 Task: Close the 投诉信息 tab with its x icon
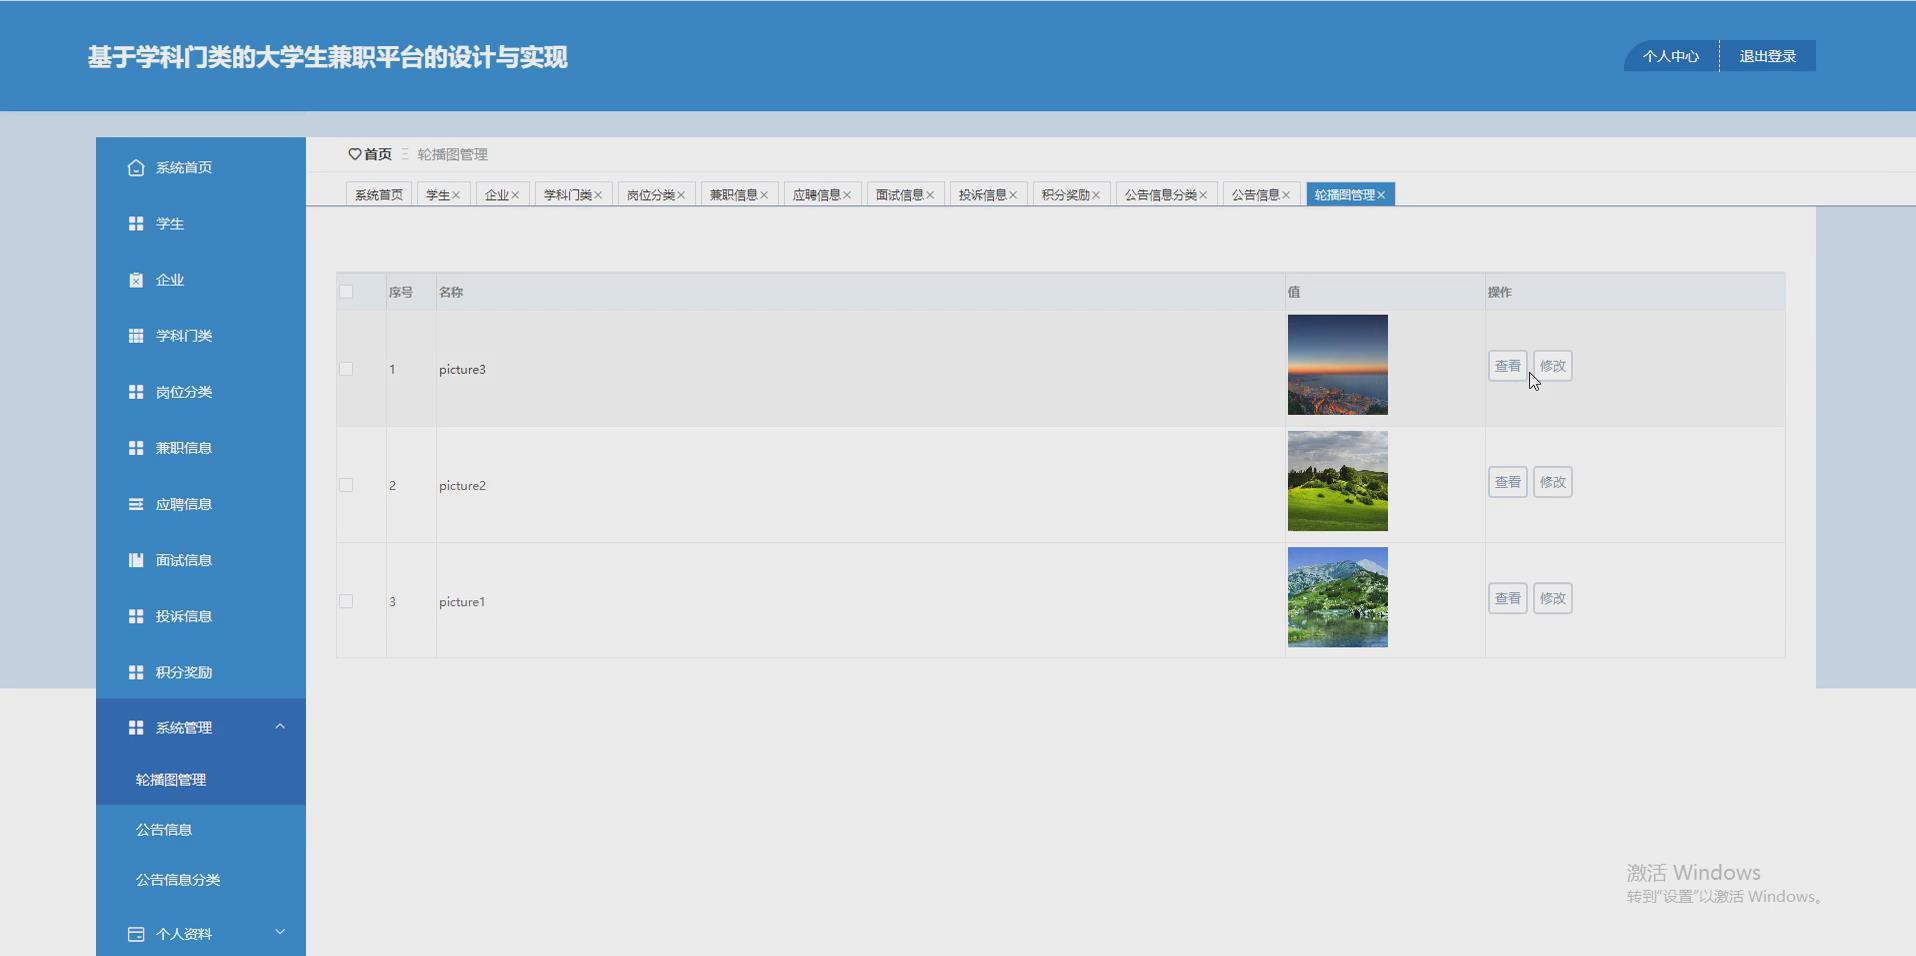coord(1013,195)
